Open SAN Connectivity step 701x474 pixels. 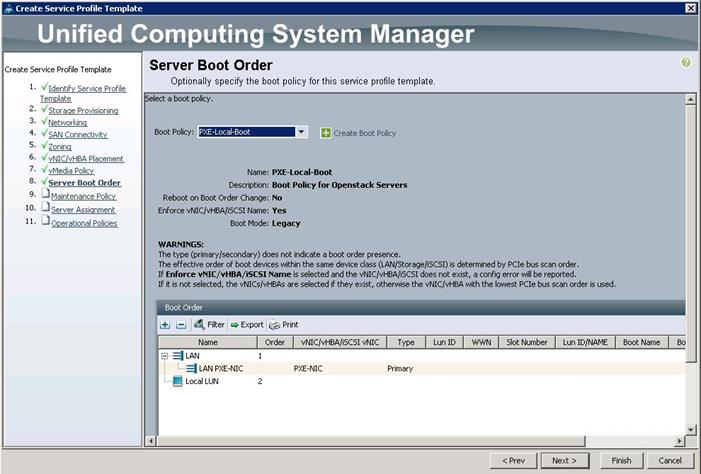78,135
